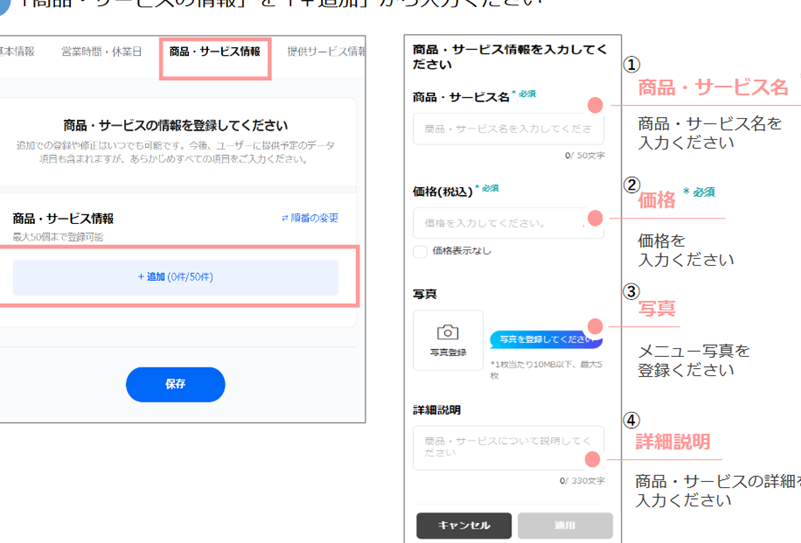This screenshot has height=543, width=801.
Task: Click the 順番の変更 link
Action: click(x=314, y=218)
